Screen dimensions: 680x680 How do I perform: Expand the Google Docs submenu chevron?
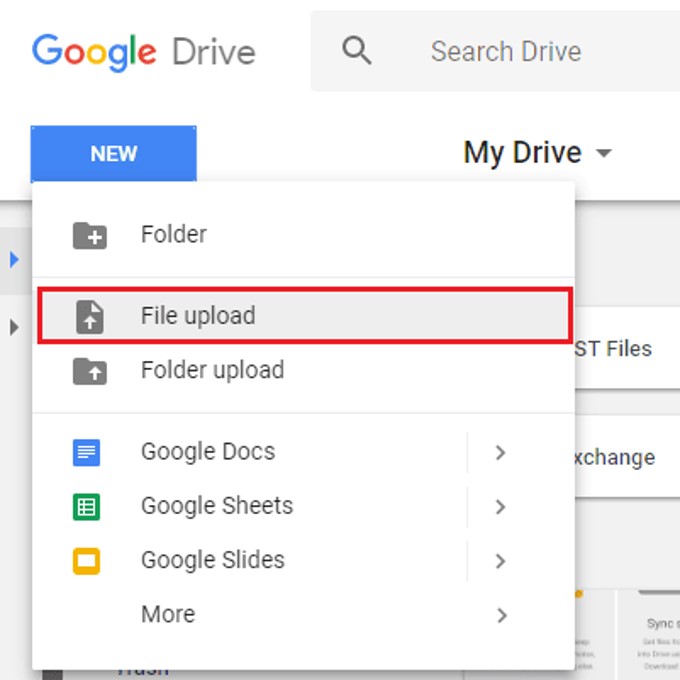500,452
